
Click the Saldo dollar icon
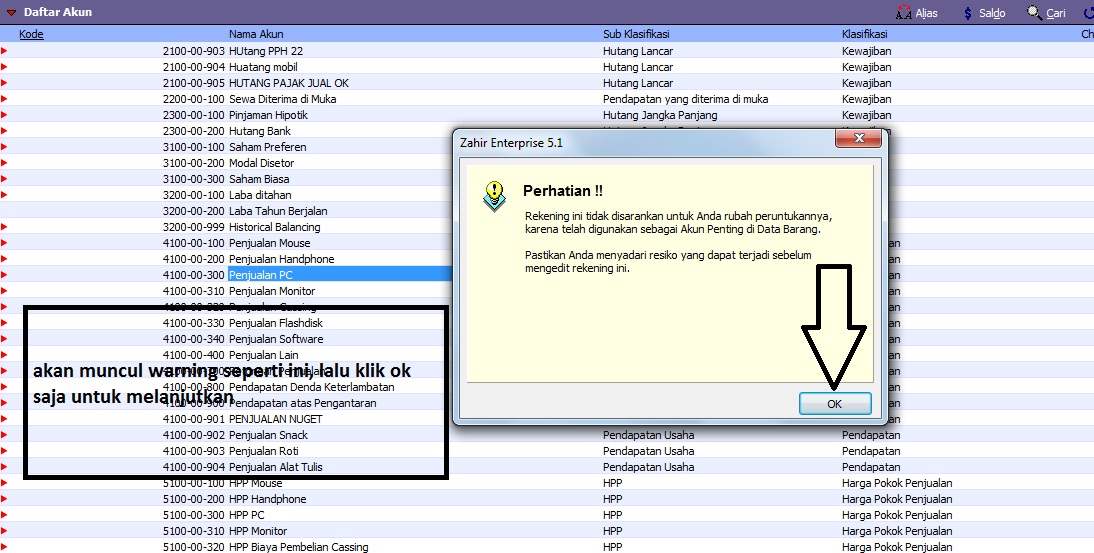click(x=967, y=13)
